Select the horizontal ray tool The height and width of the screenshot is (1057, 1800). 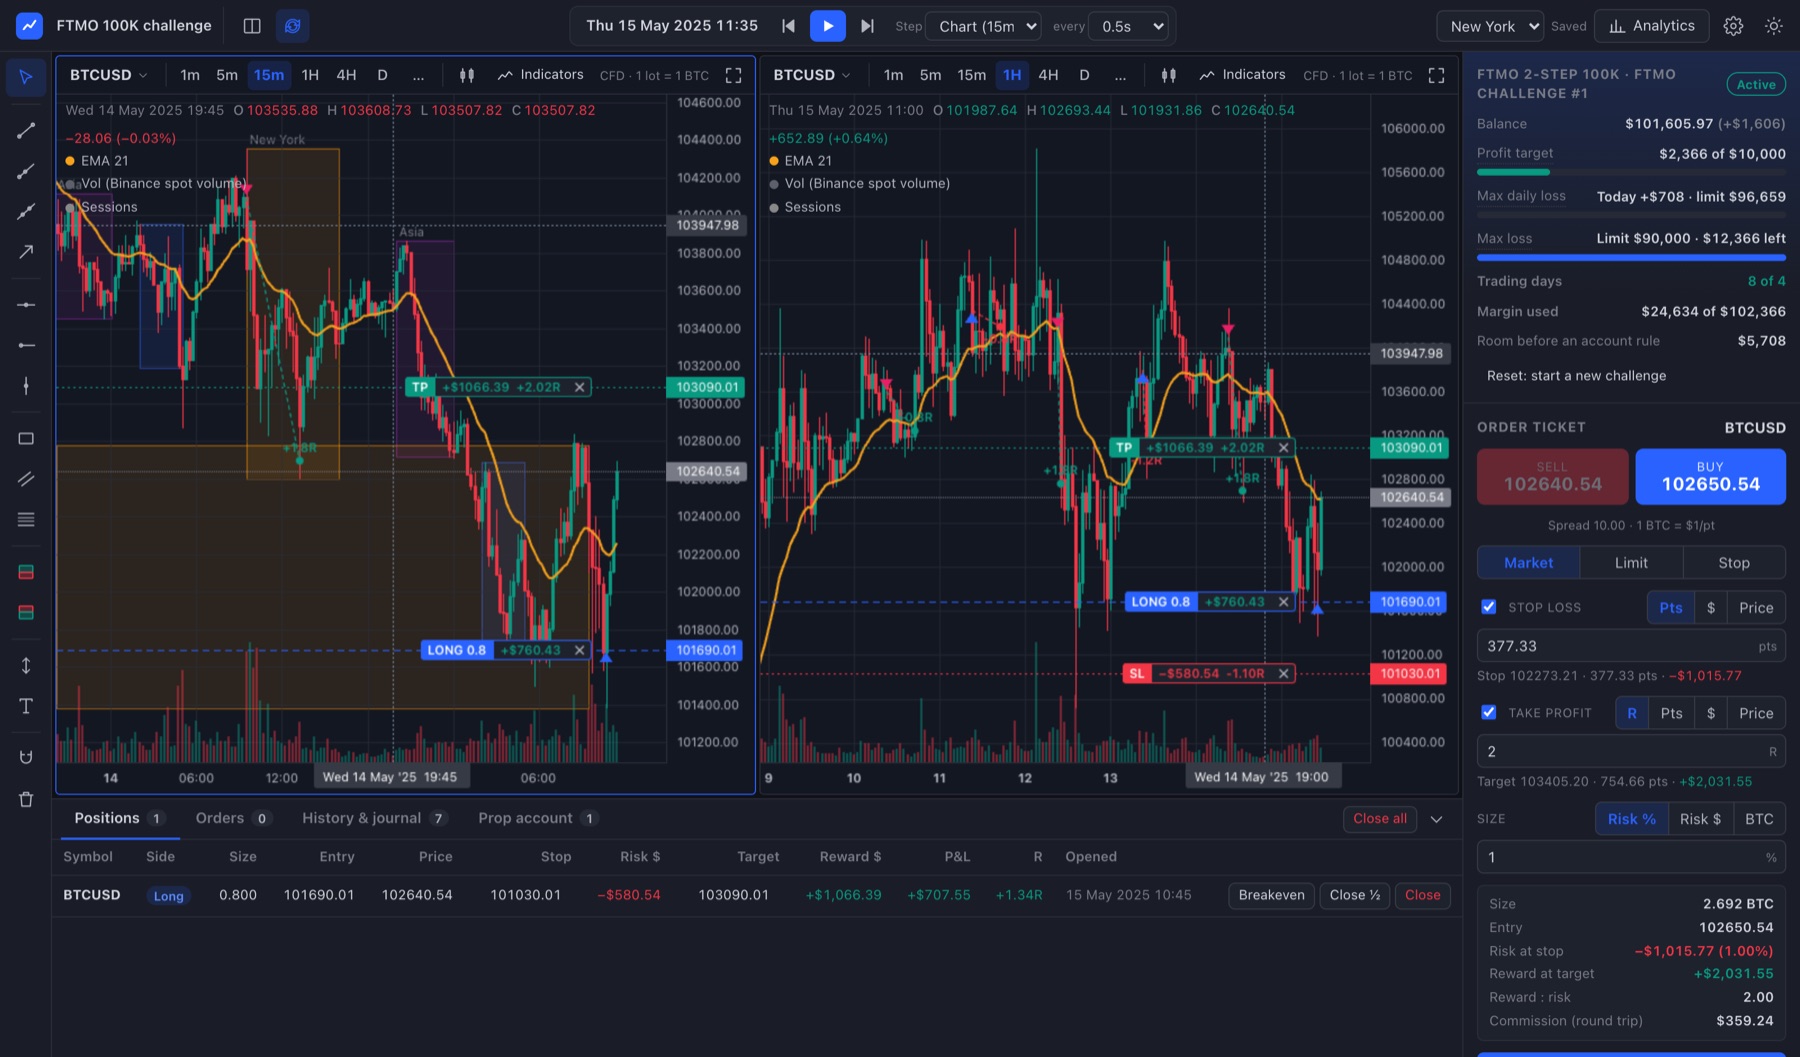tap(26, 345)
